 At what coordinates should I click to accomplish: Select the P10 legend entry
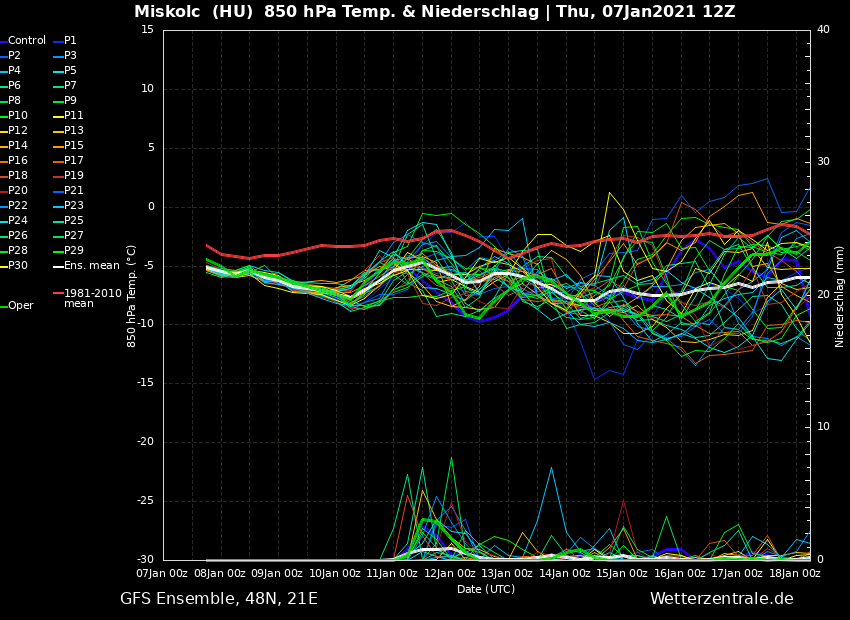(x=18, y=116)
